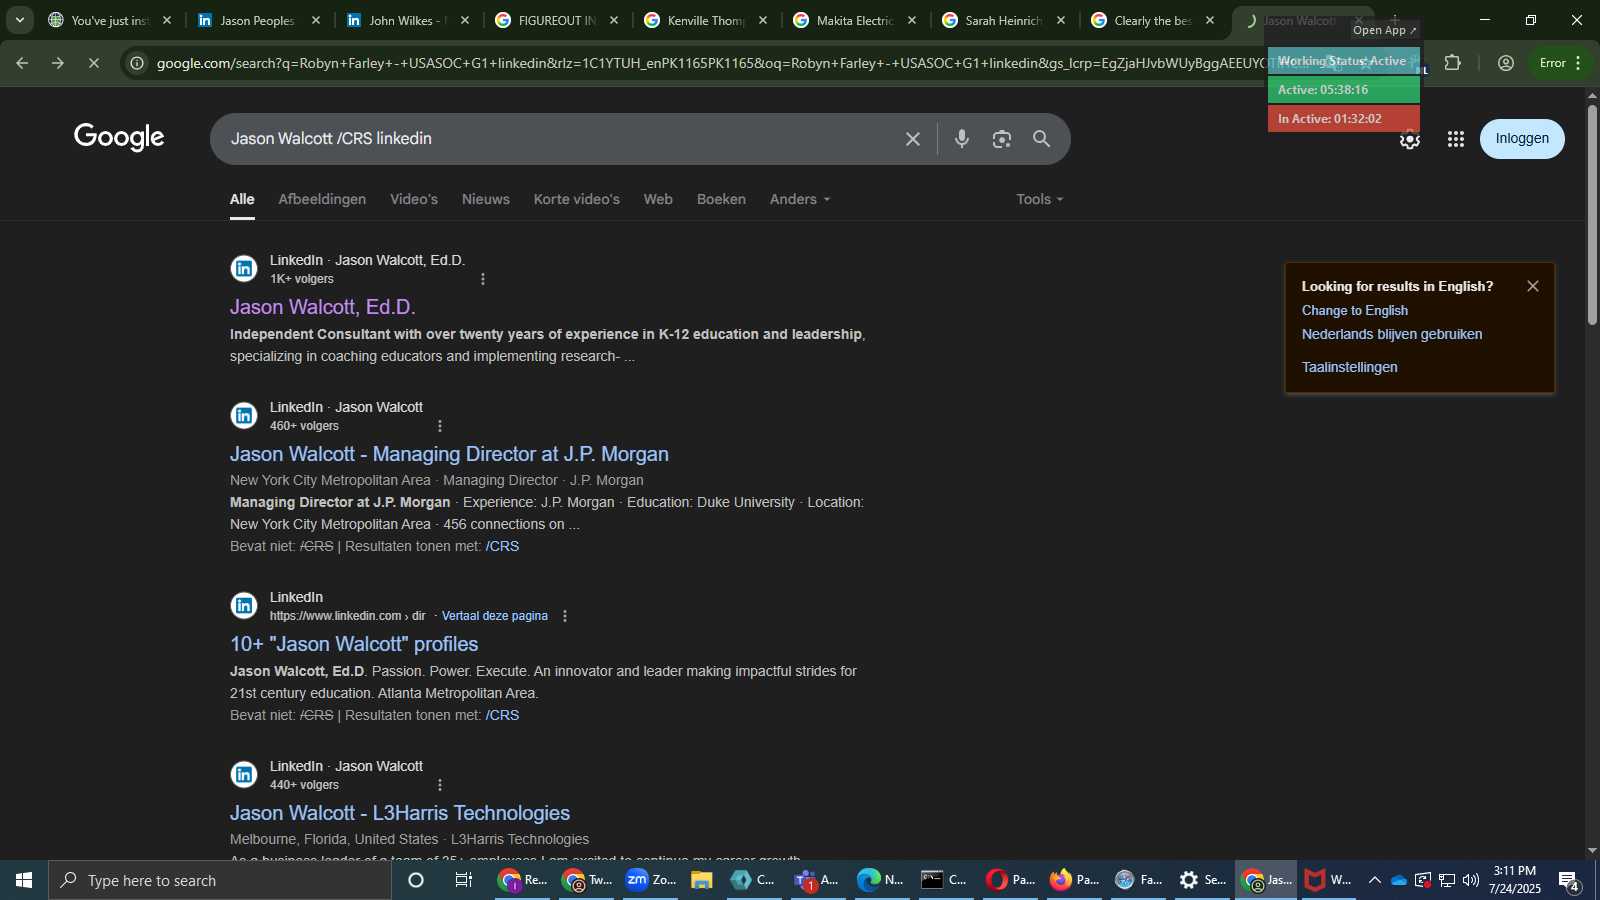The image size is (1600, 900).
Task: Open the Google apps grid
Action: coord(1455,139)
